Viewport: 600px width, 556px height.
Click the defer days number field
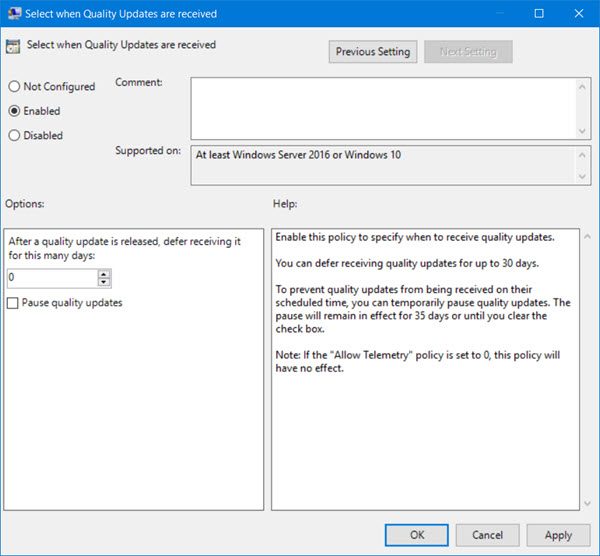coord(50,278)
